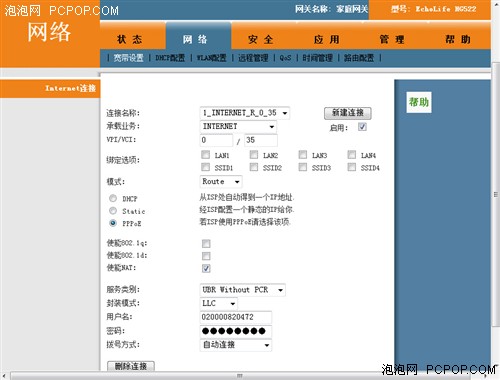The image size is (500, 380).
Task: Open the 模式 Route mode dropdown
Action: tap(221, 182)
